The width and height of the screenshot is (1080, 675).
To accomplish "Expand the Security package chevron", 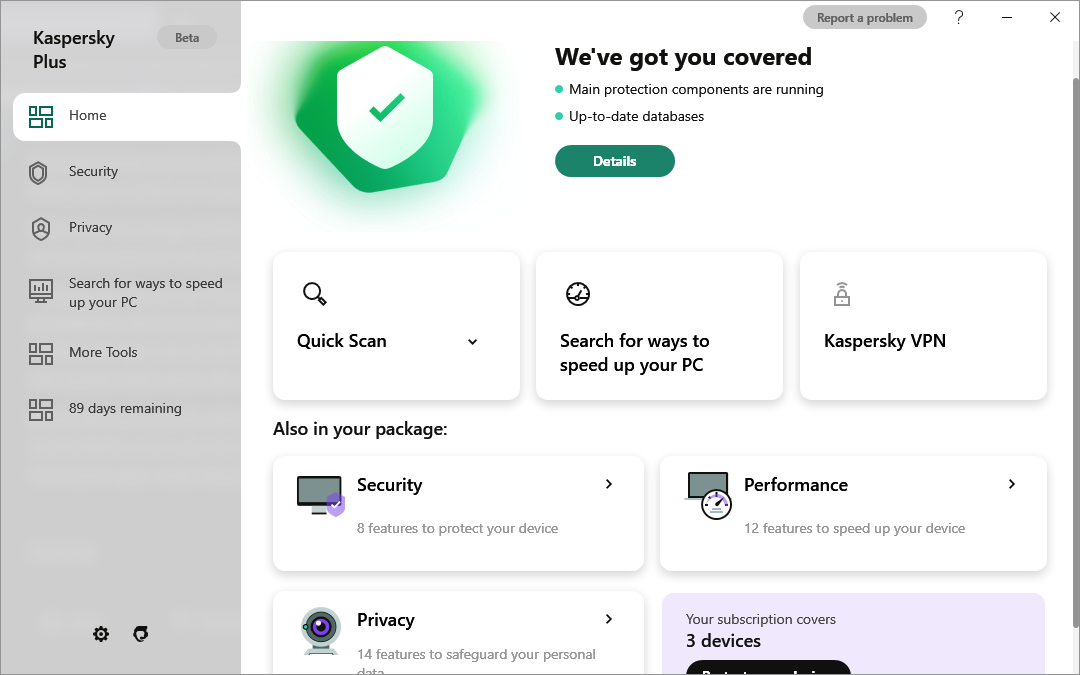I will pos(609,484).
